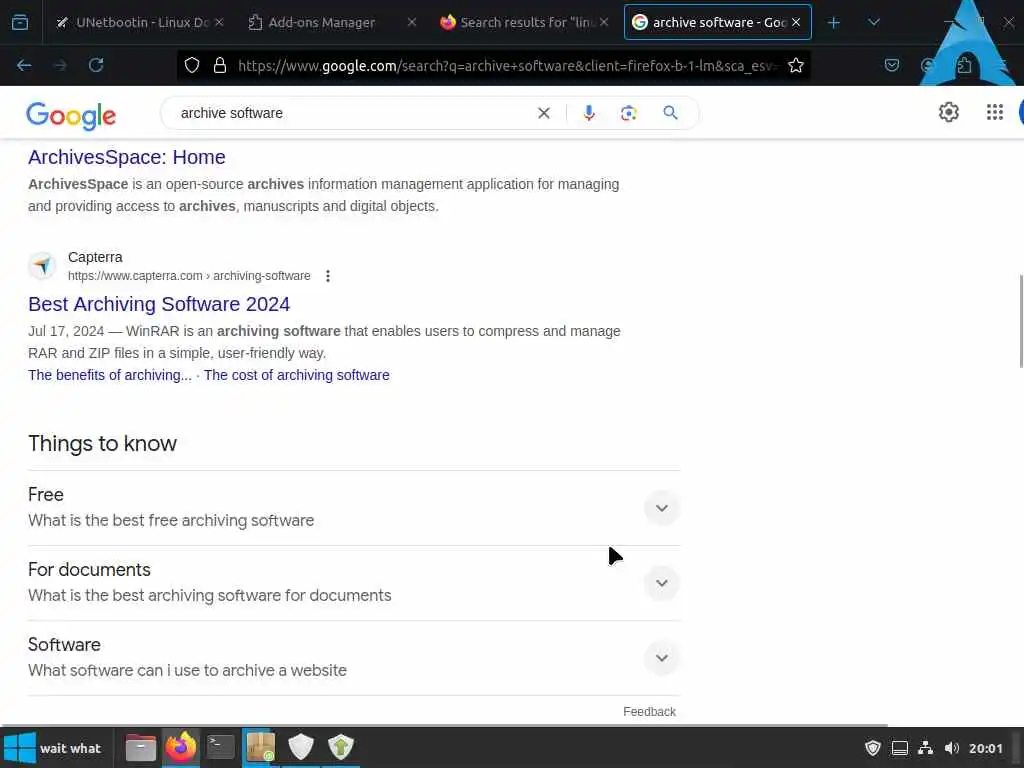Viewport: 1024px width, 768px height.
Task: Open a new tab with the plus button
Action: coord(833,23)
